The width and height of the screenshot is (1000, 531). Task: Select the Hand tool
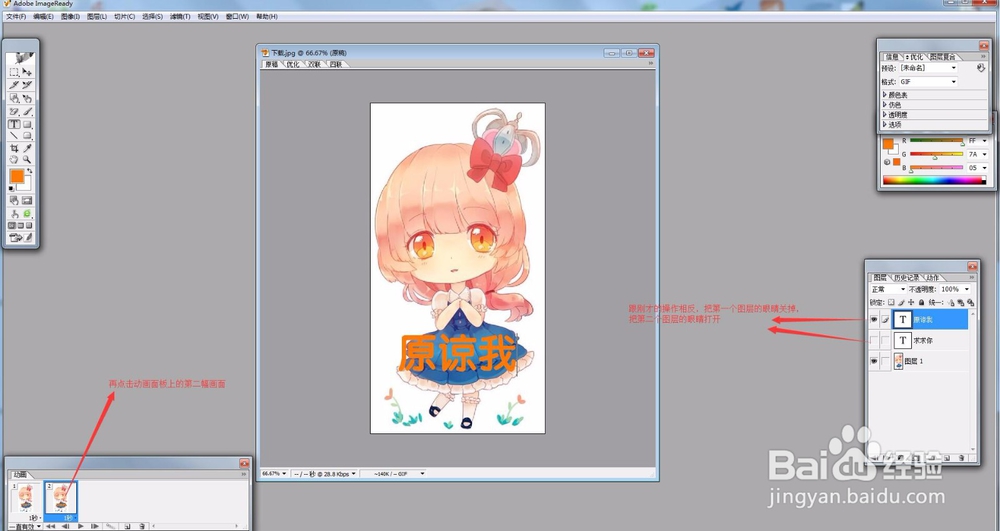(x=13, y=159)
